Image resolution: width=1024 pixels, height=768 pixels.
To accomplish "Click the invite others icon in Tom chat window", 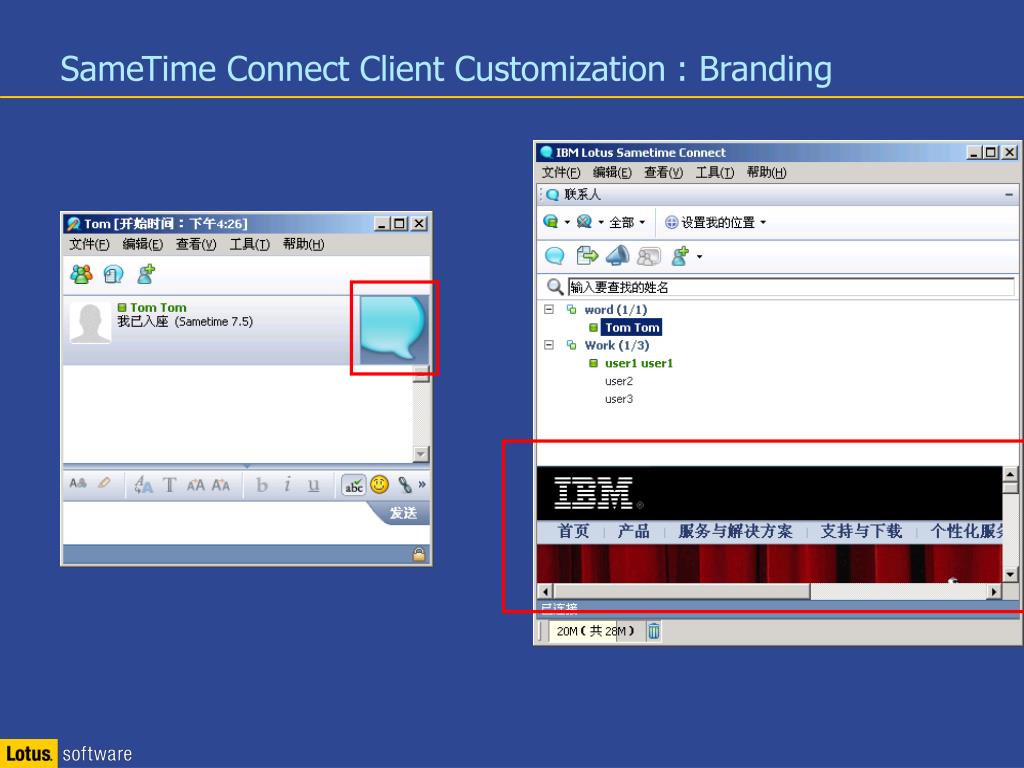I will [82, 274].
